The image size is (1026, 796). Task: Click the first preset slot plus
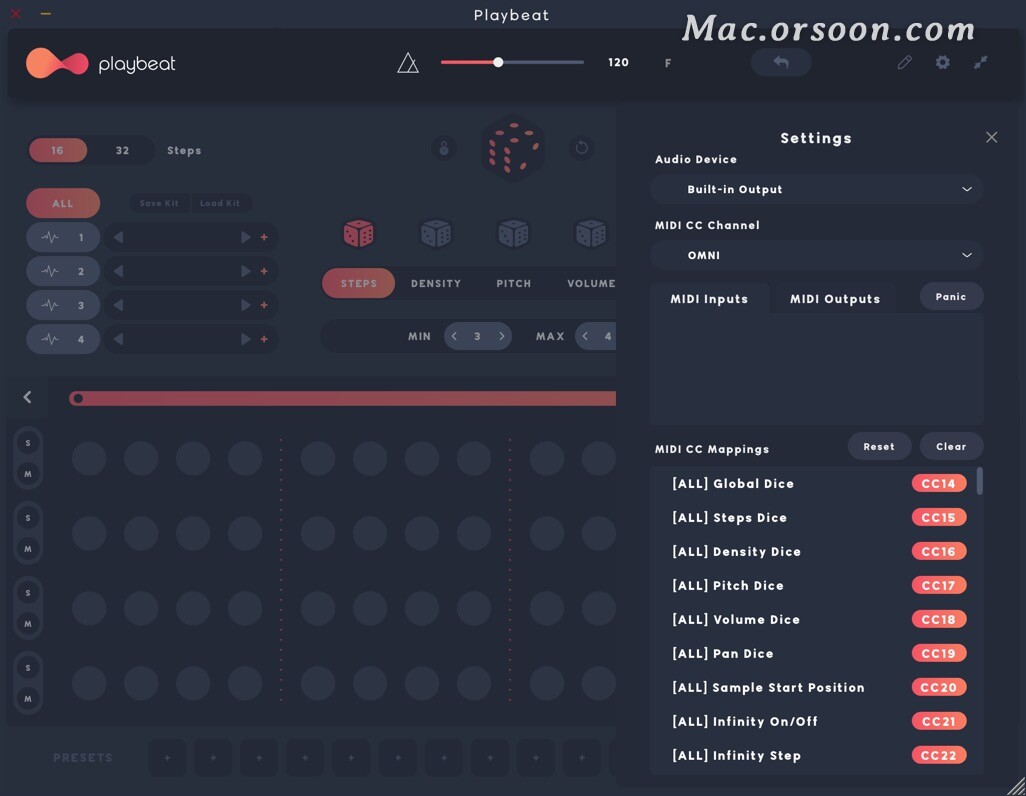pyautogui.click(x=168, y=757)
